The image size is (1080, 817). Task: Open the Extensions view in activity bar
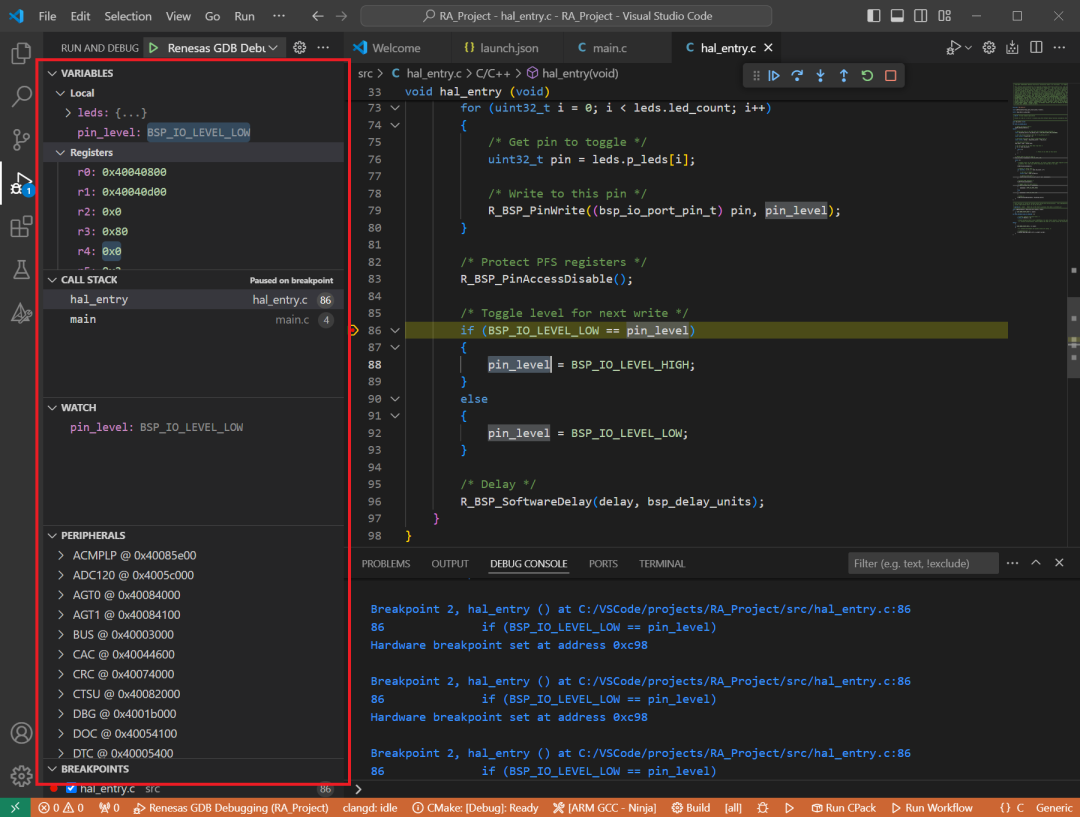pyautogui.click(x=21, y=227)
